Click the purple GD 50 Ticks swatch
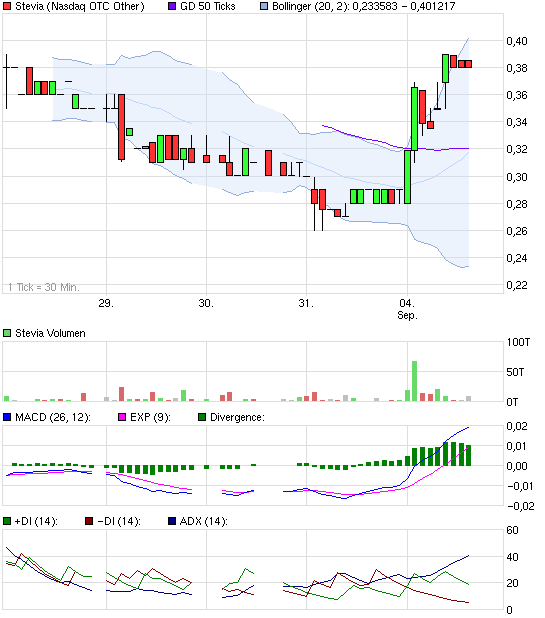The height and width of the screenshot is (618, 545). click(172, 6)
